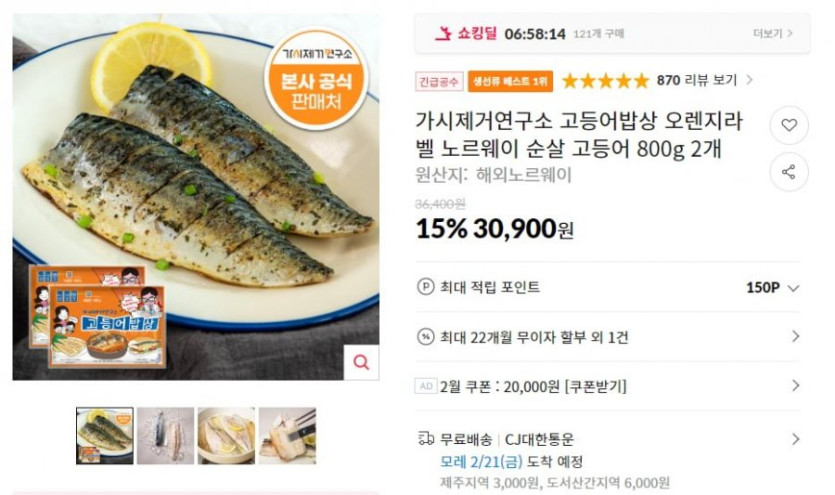This screenshot has width=835, height=495.
Task: Click the 쇼킹딜 logo icon
Action: pos(443,34)
